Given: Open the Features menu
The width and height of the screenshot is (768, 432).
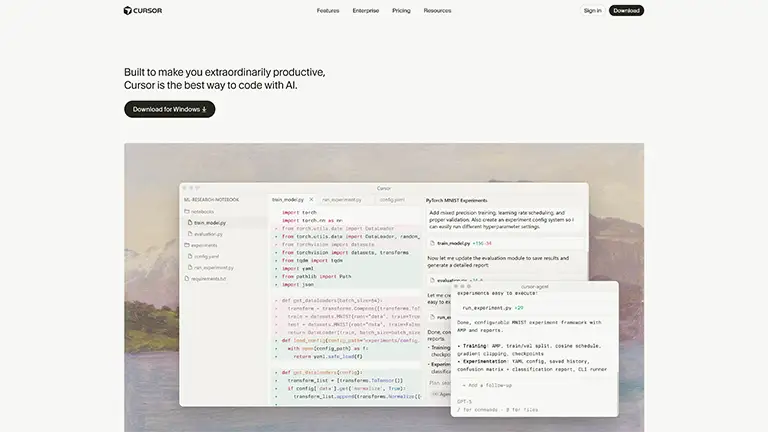Looking at the screenshot, I should pyautogui.click(x=328, y=11).
